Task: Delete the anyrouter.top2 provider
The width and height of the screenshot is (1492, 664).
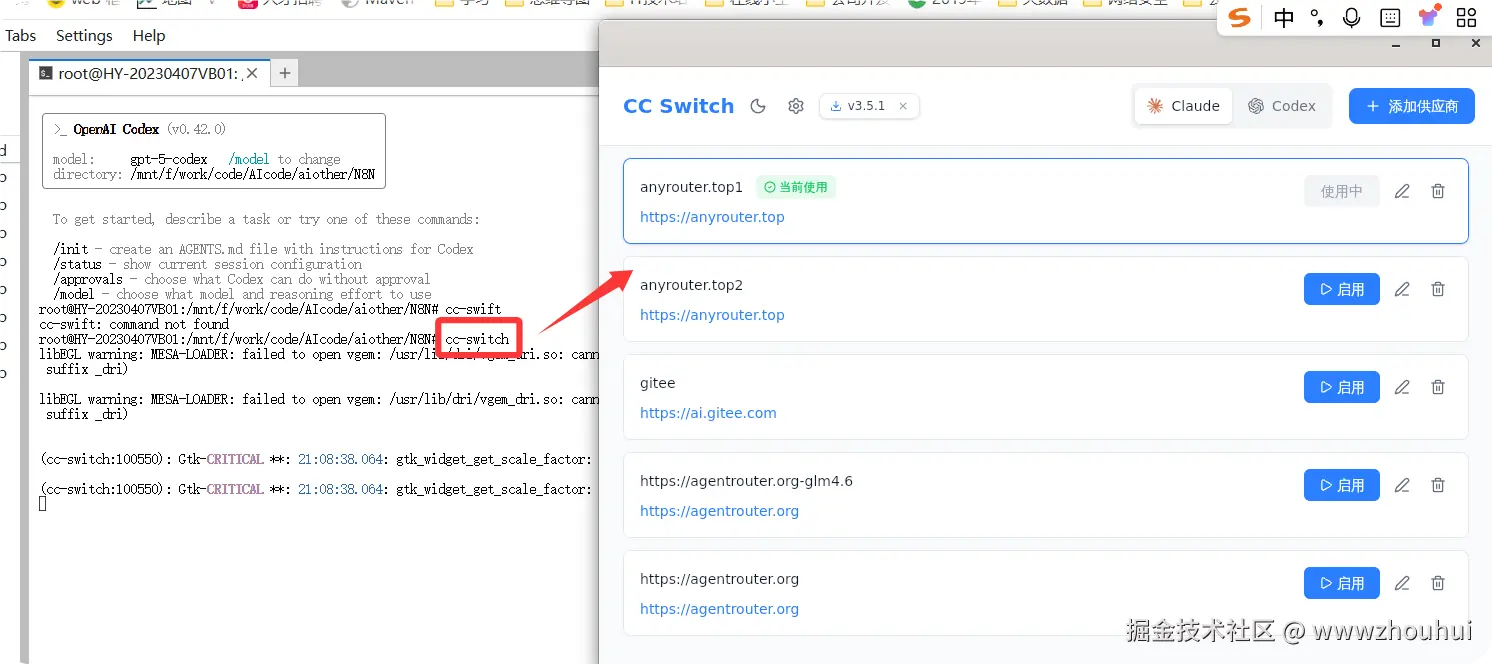Action: 1438,289
